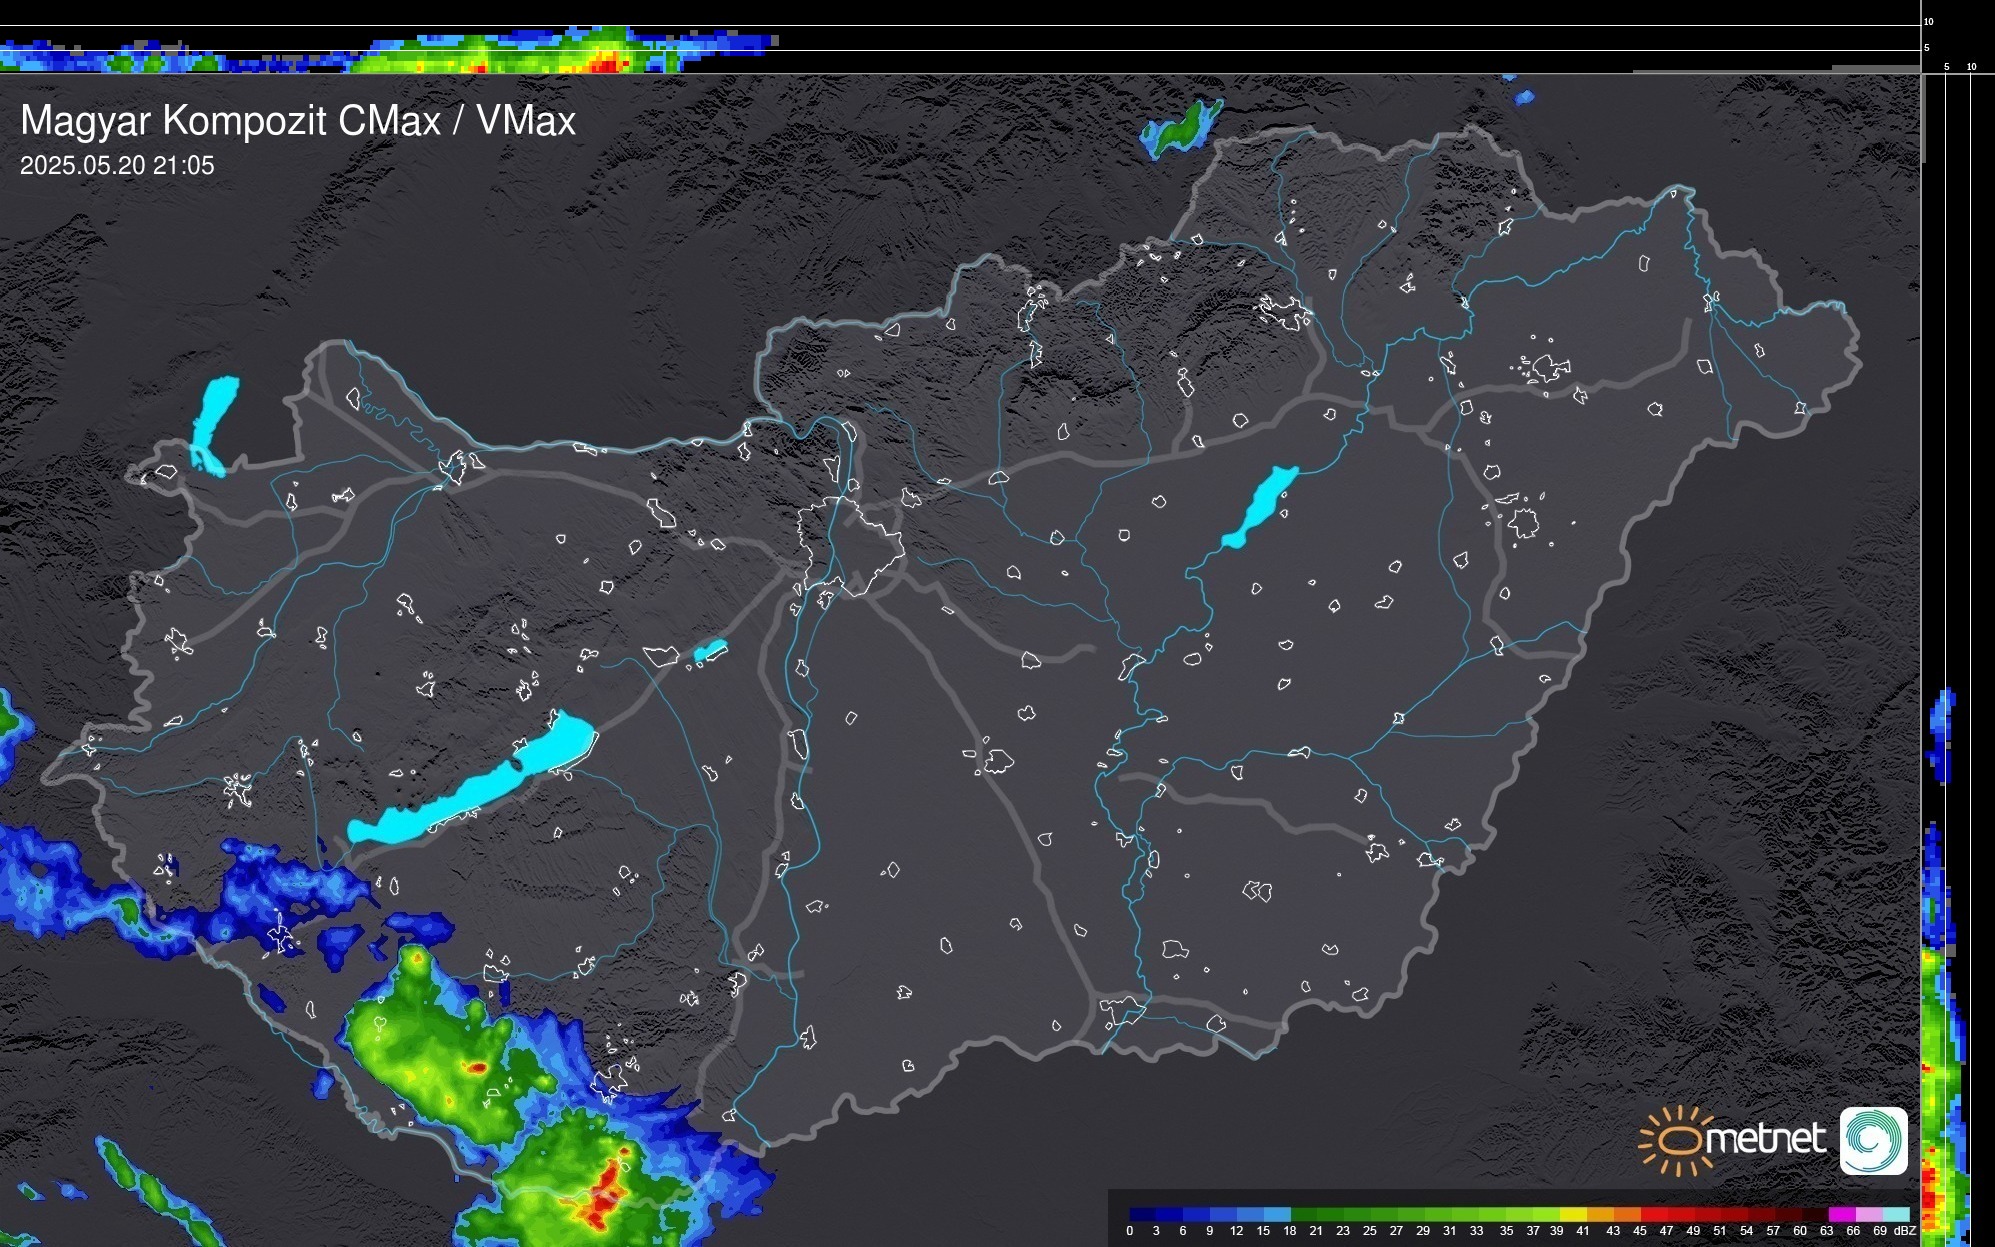Click the gray scrollbar handle at right edge
The image size is (1995, 1247).
pyautogui.click(x=1923, y=118)
